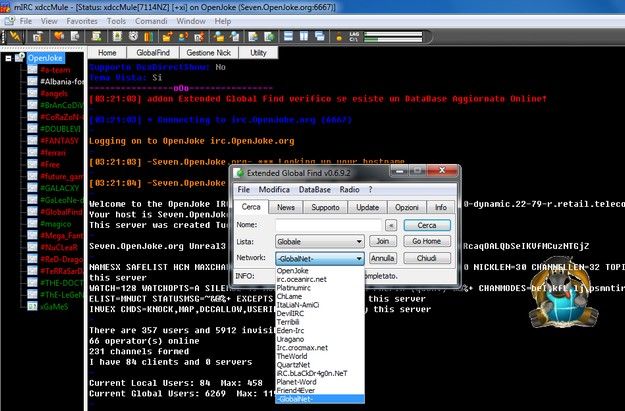625x411 pixels.
Task: Click into the Nome text field
Action: tap(325, 226)
